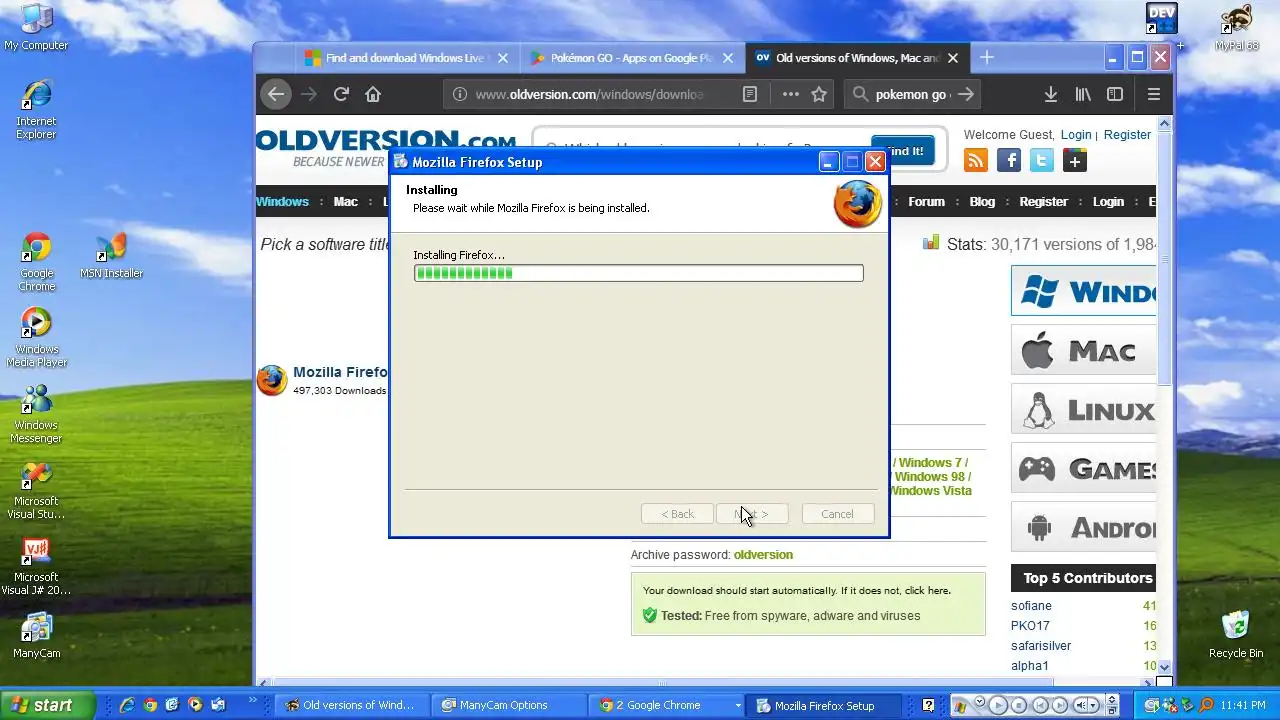Expand the 2 Google Chrome taskbar group arrow
The width and height of the screenshot is (1280, 720).
coord(738,705)
